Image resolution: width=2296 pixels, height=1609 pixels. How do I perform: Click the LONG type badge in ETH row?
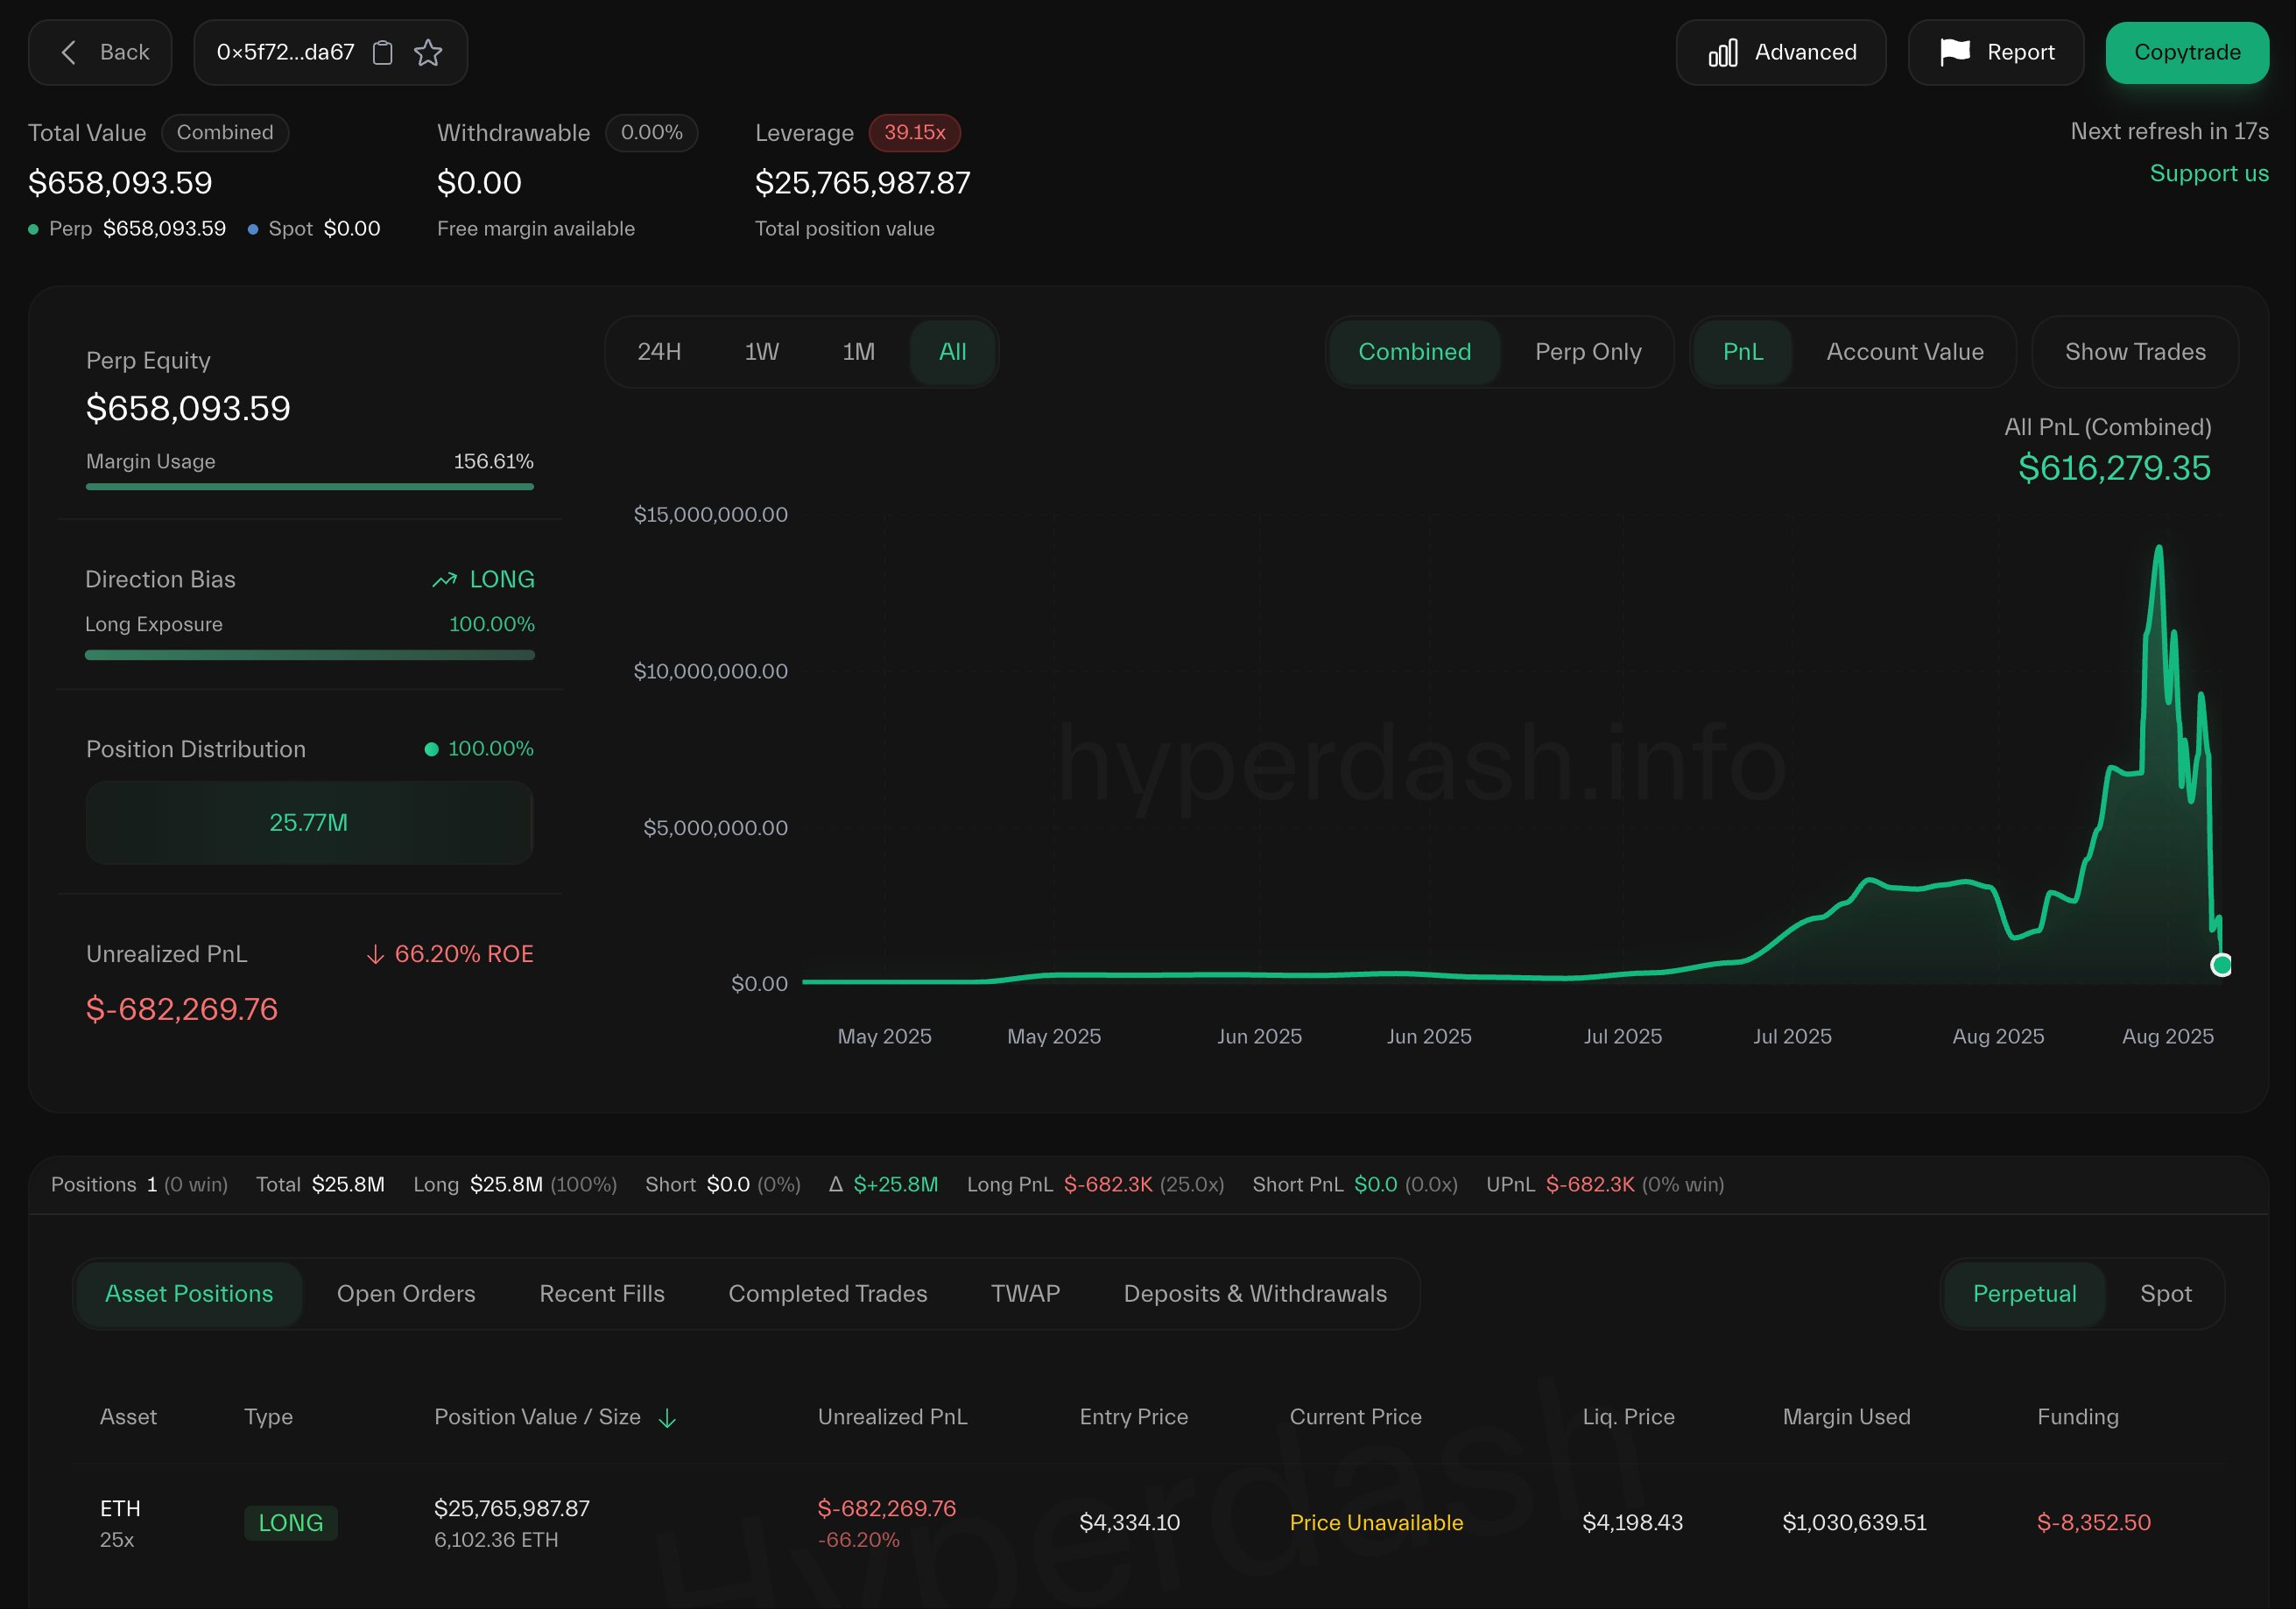point(291,1523)
